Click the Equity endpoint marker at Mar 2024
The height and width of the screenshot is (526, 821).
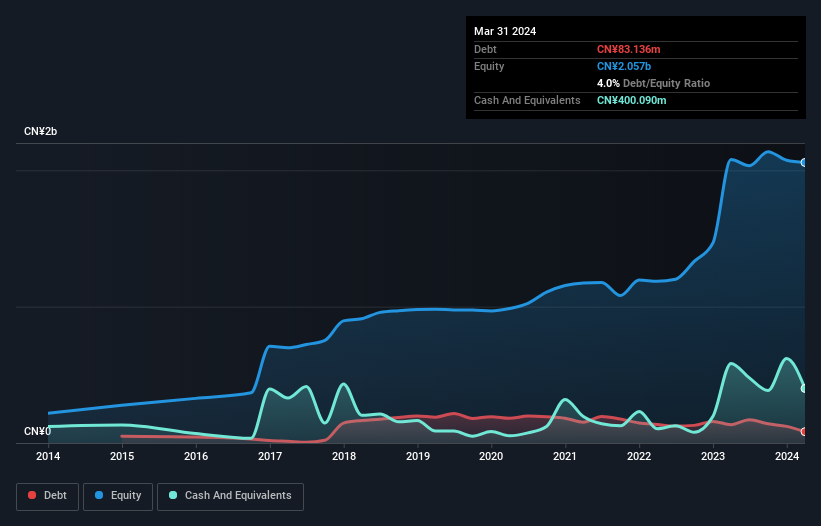click(804, 163)
